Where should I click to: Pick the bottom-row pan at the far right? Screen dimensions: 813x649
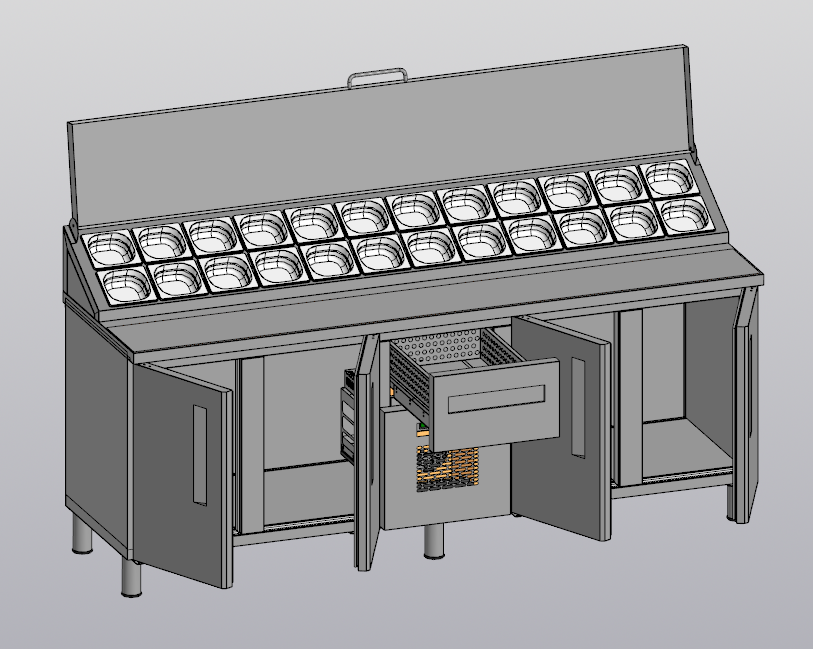click(686, 215)
